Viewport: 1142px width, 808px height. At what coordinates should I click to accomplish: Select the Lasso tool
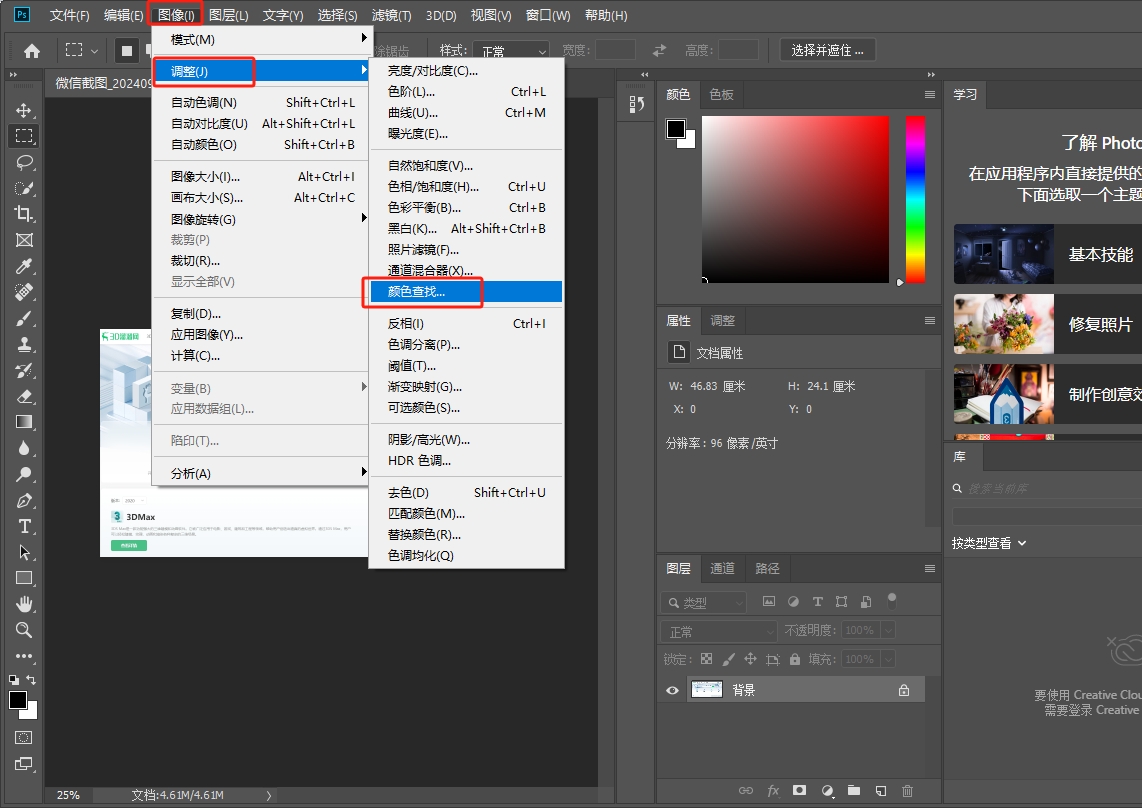pos(24,162)
